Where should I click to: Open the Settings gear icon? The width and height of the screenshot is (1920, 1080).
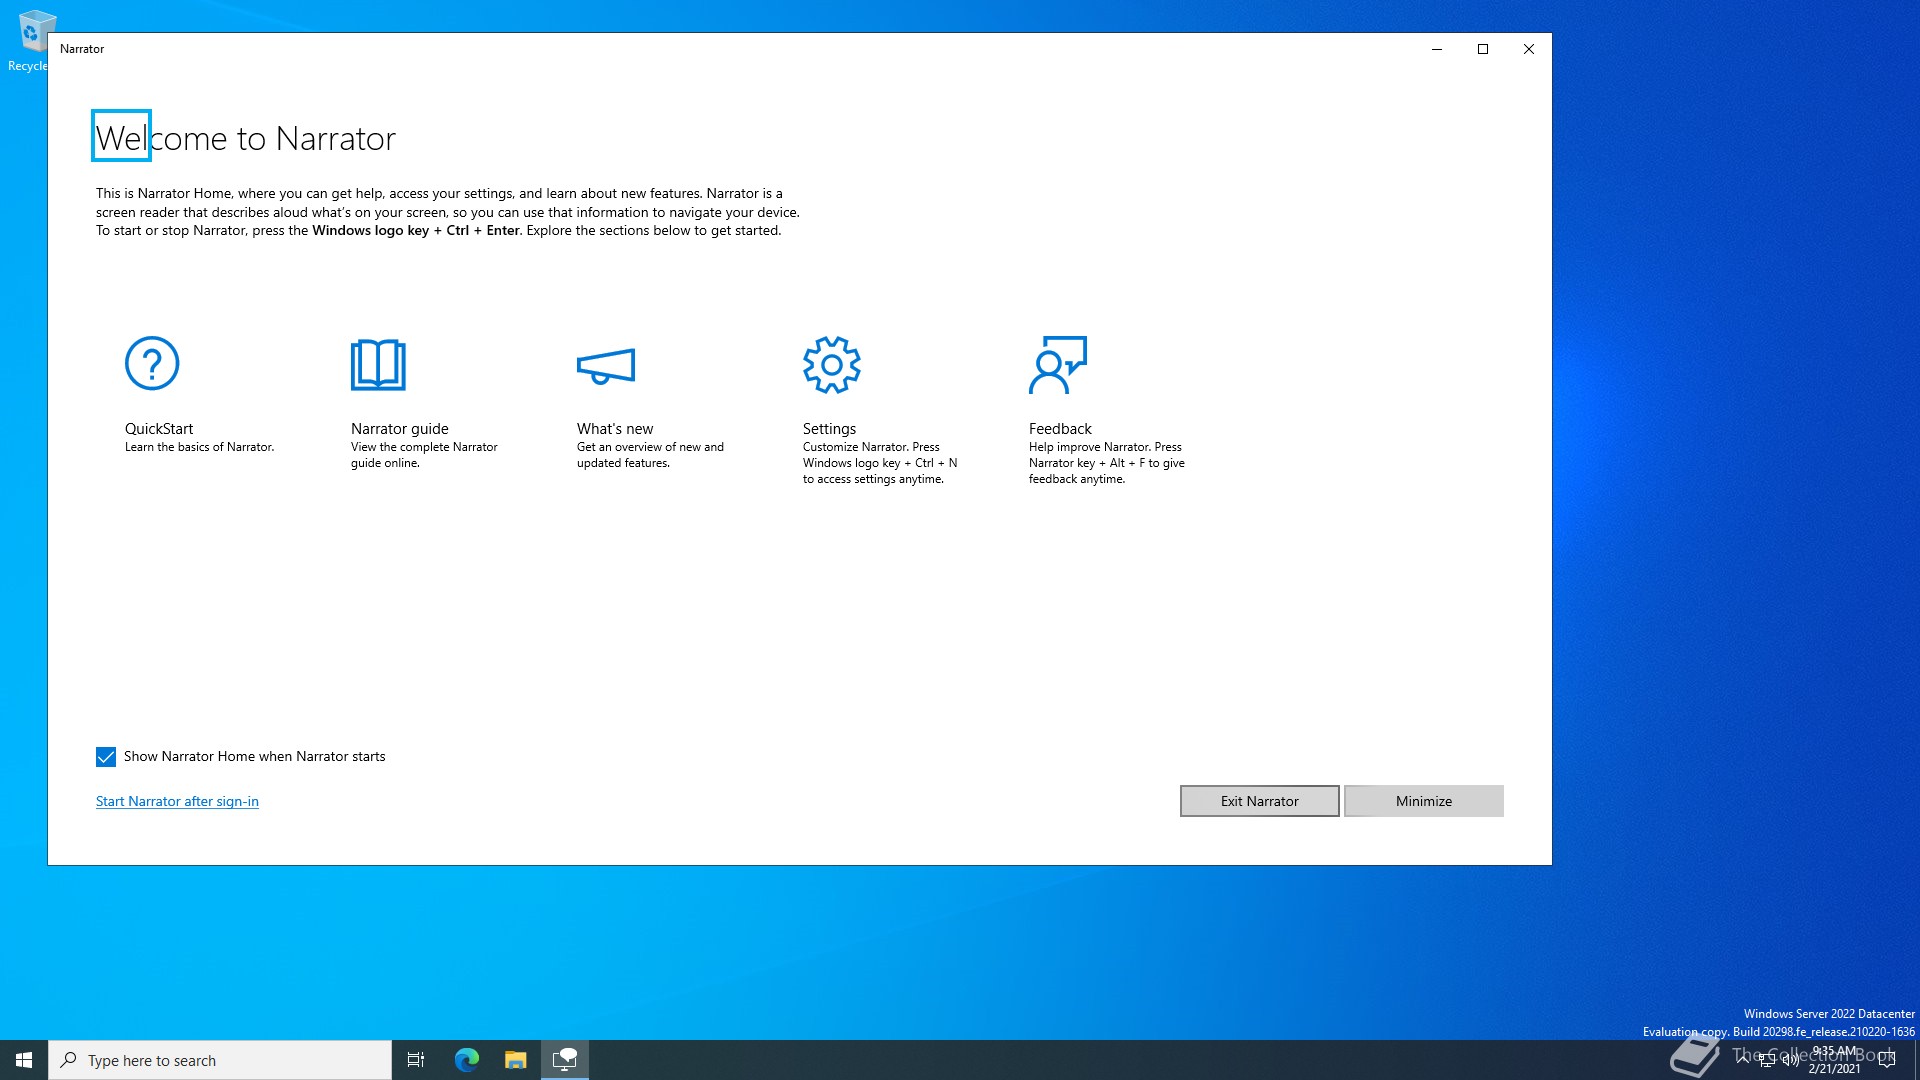point(831,365)
